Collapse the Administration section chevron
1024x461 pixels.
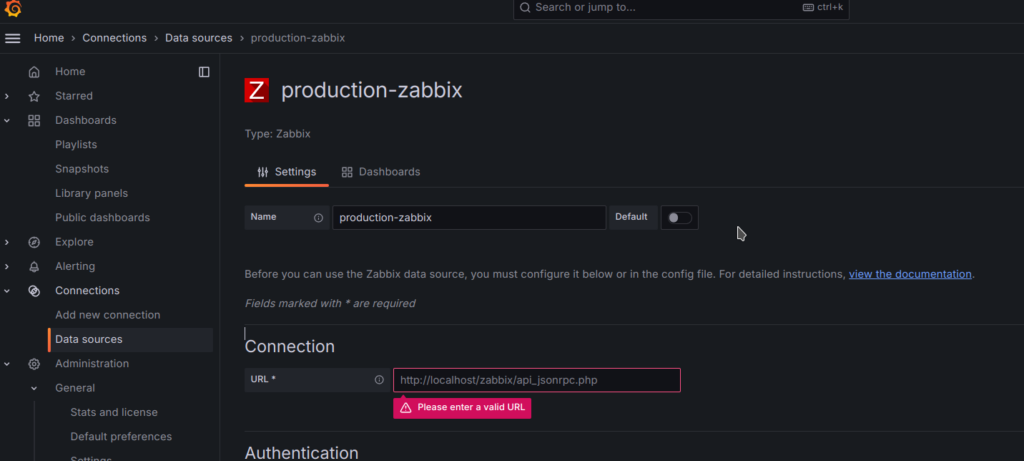point(8,364)
